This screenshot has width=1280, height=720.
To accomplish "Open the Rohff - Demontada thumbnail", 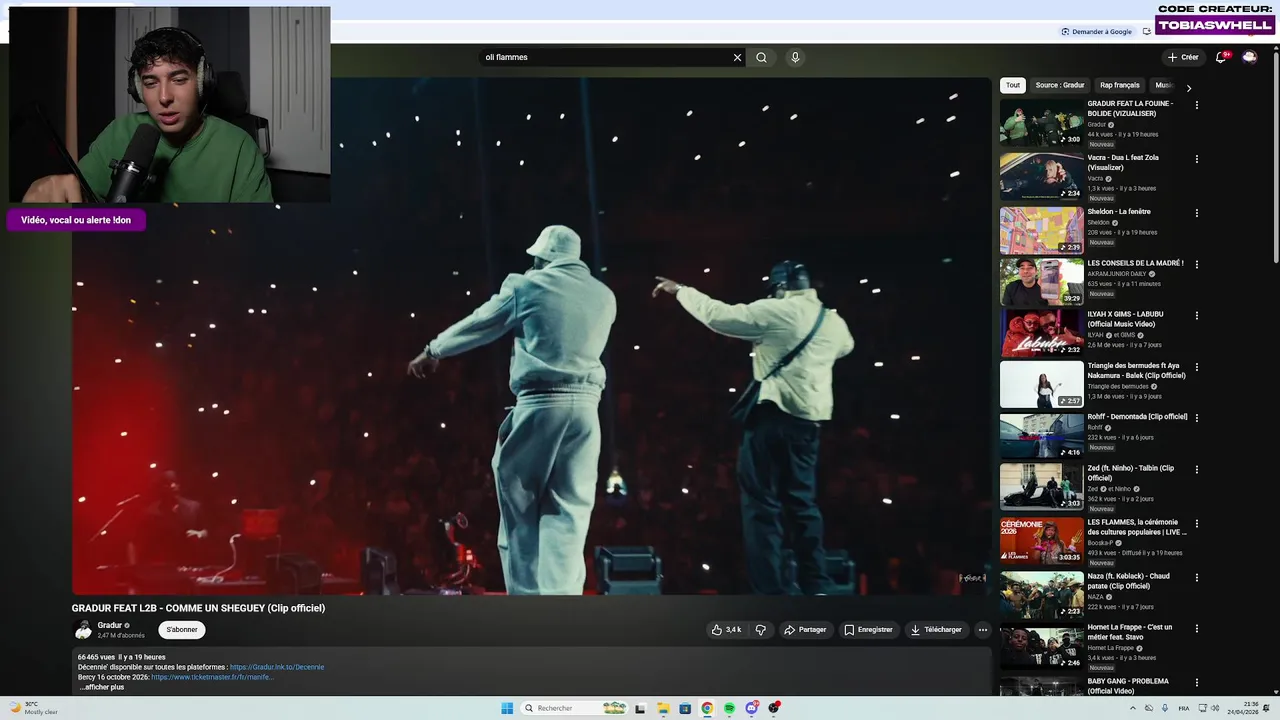I will point(1042,435).
